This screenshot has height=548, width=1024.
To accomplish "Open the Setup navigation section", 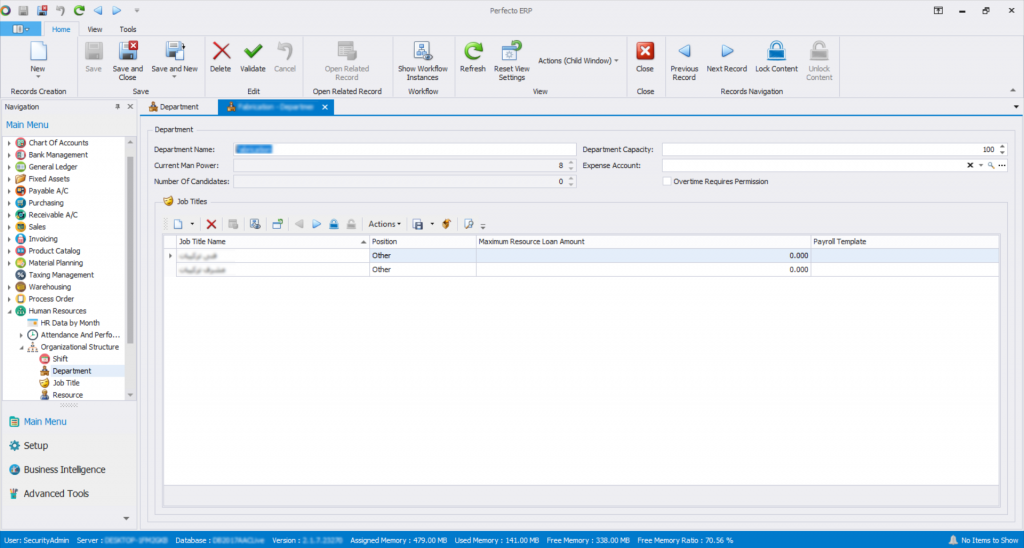I will [35, 445].
